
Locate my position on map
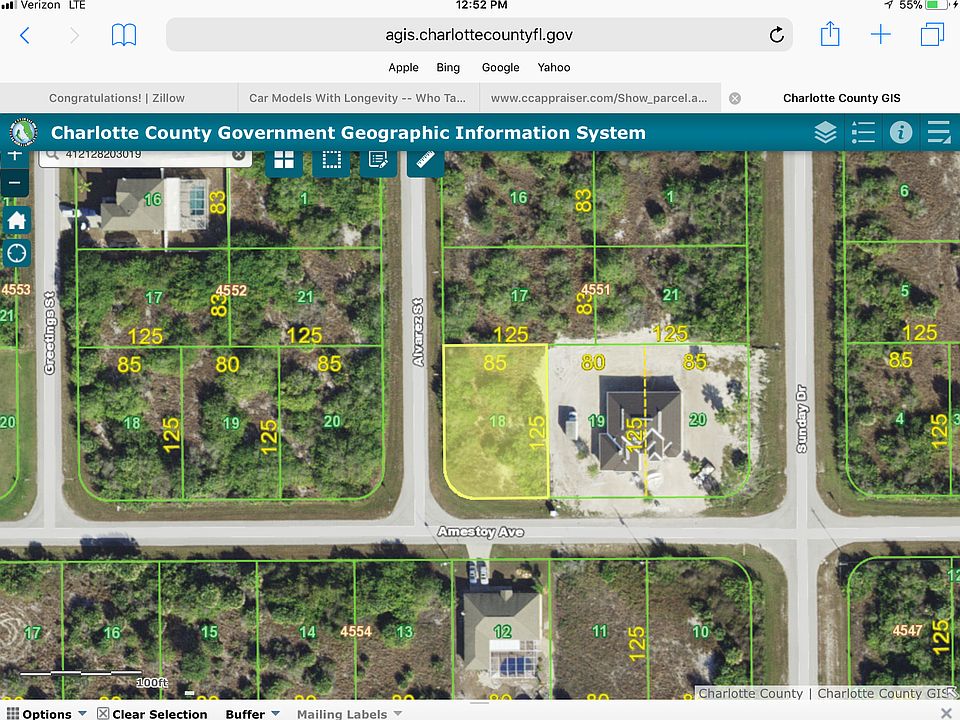[x=16, y=252]
